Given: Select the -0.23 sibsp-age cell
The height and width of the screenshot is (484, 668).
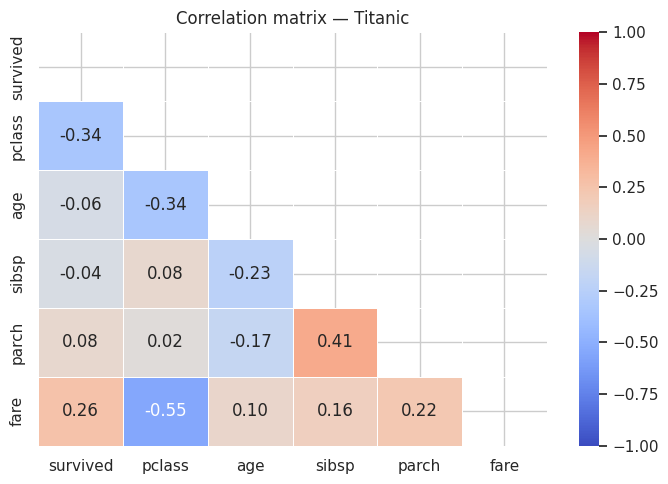Looking at the screenshot, I should [x=250, y=274].
